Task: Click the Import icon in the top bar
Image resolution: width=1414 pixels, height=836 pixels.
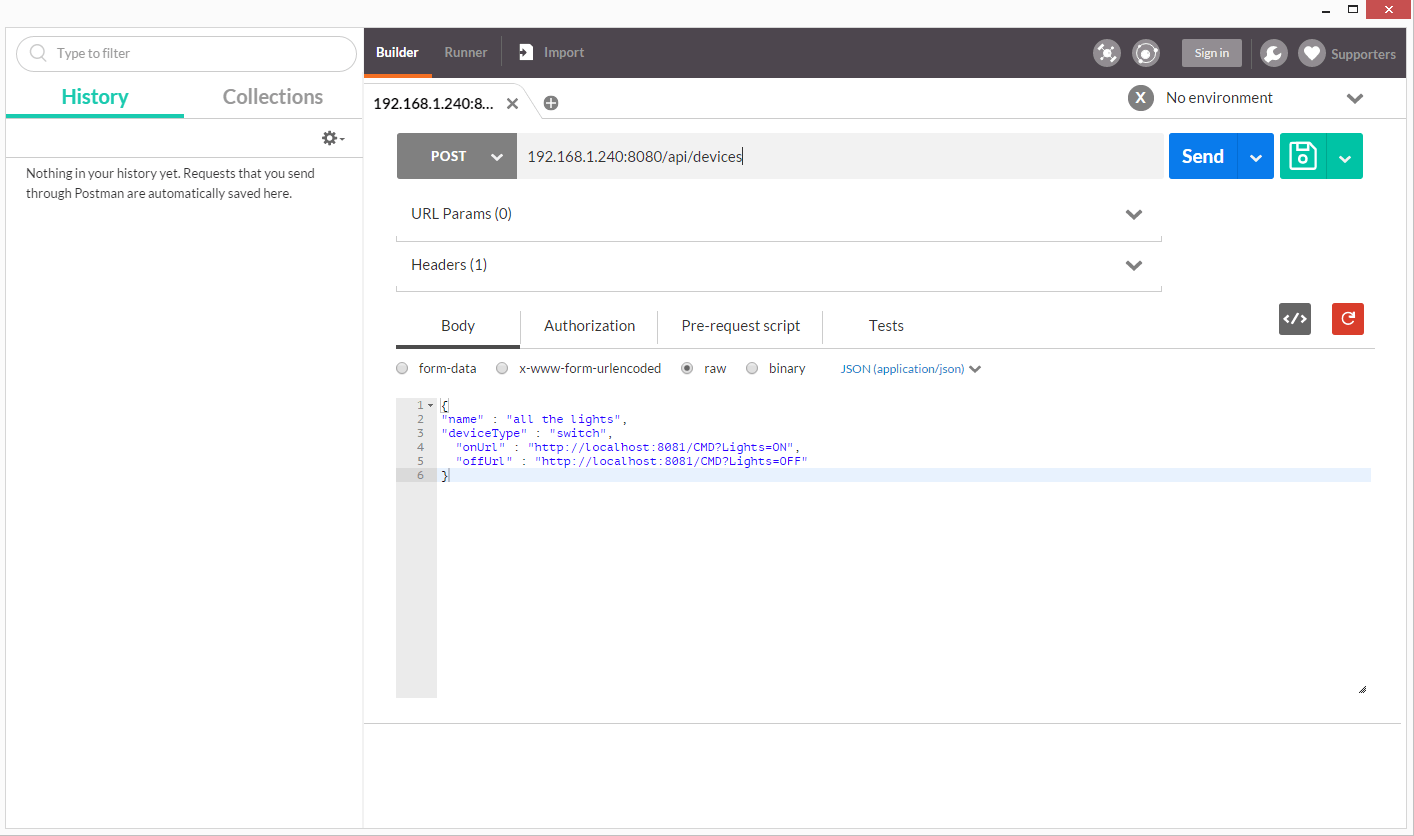Action: (524, 52)
